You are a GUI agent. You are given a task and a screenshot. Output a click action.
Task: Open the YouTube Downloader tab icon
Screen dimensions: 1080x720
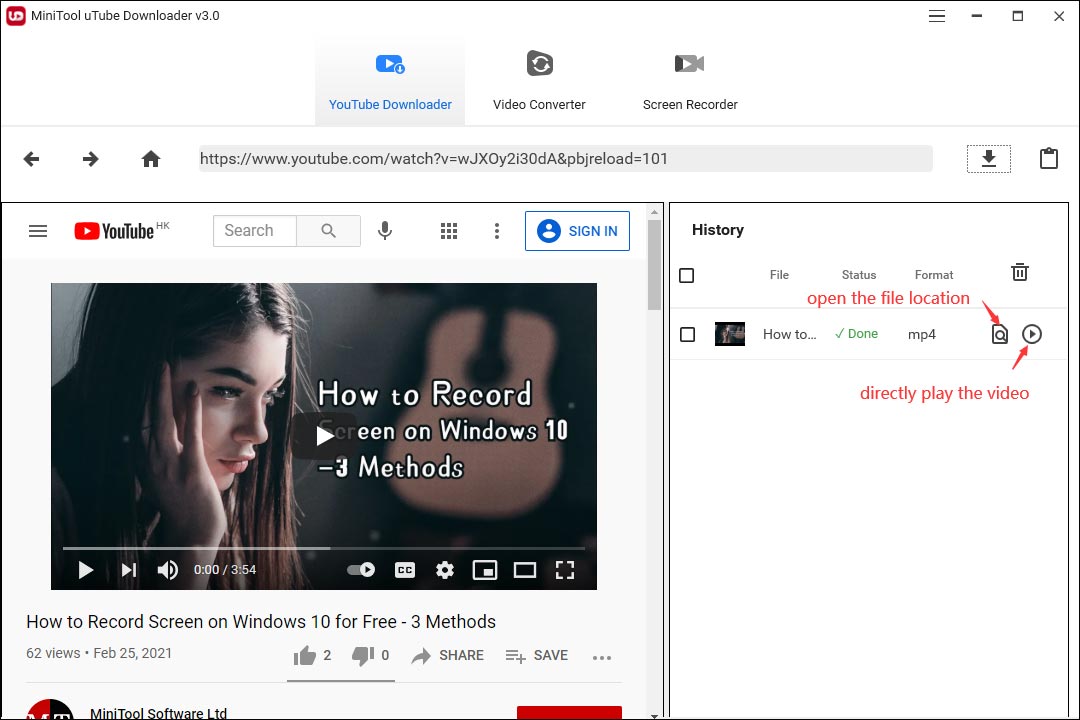pos(389,63)
